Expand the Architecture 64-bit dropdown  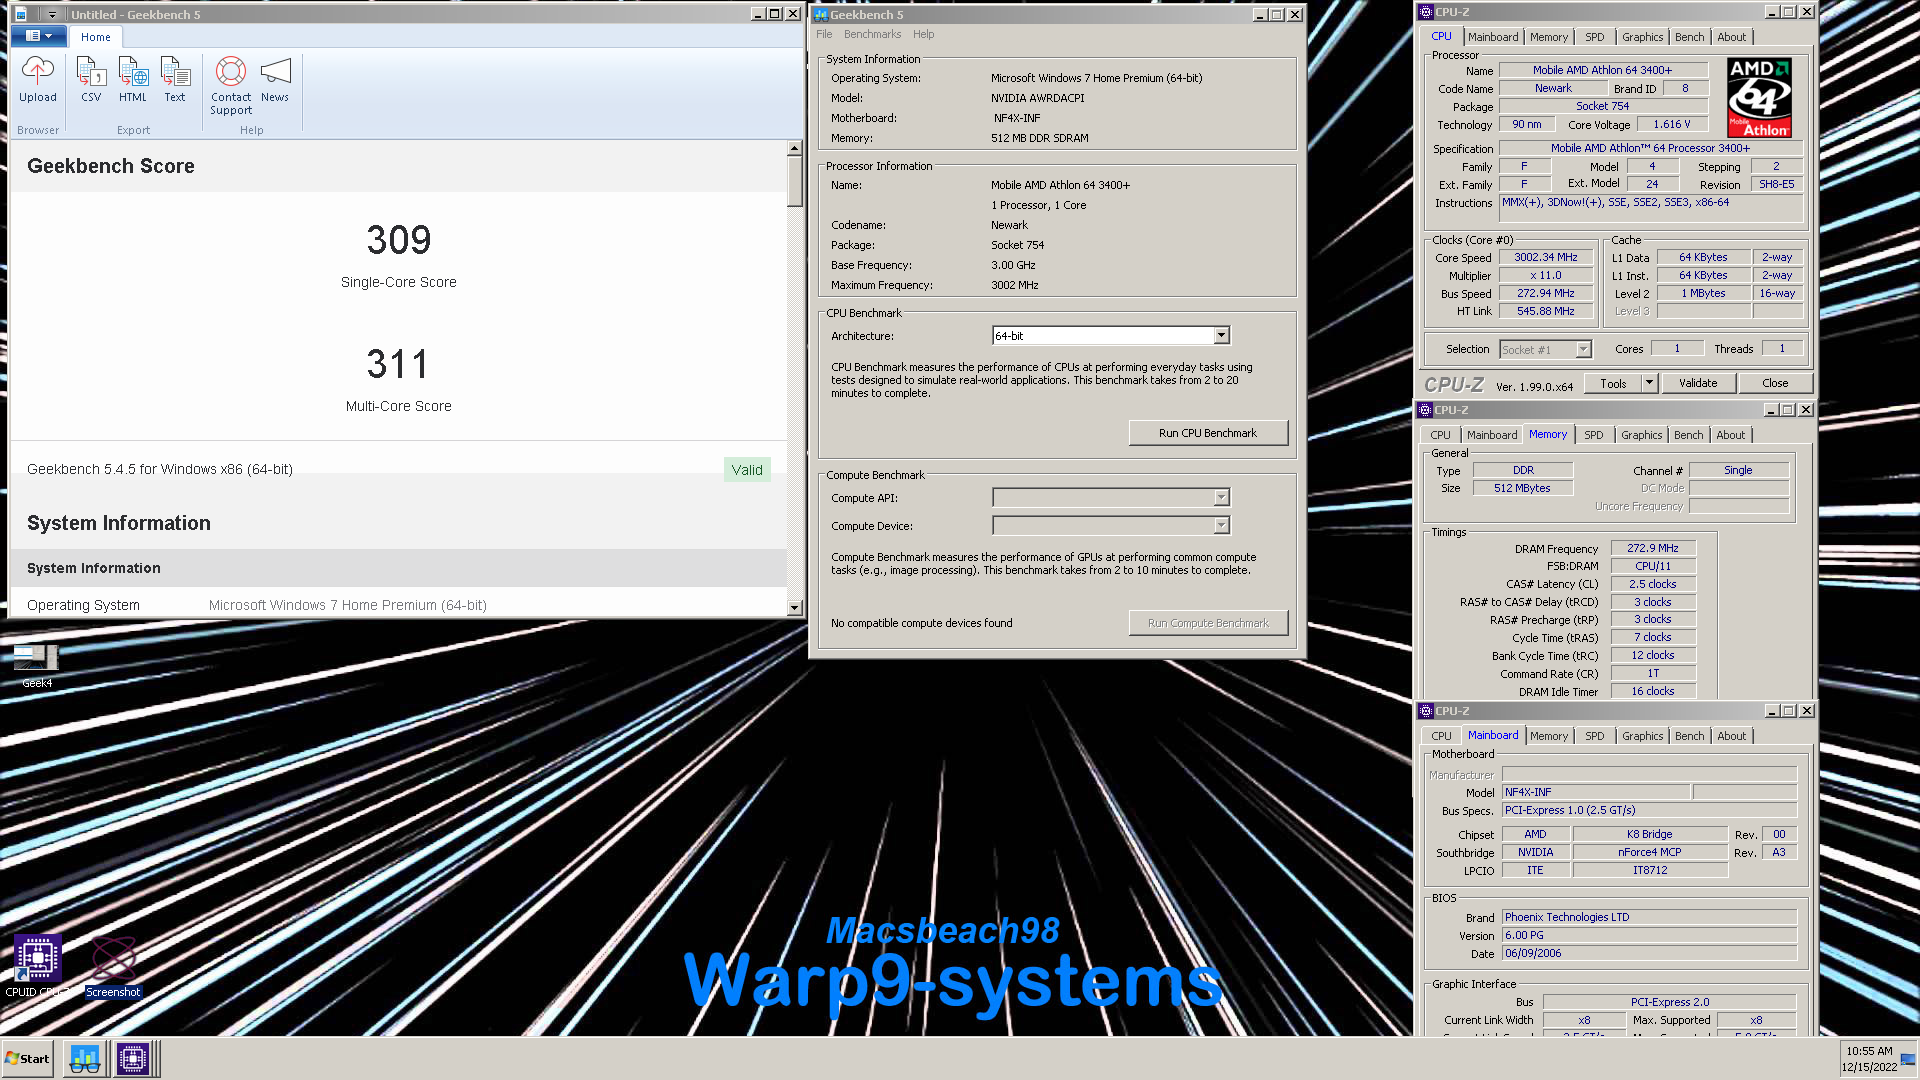coord(1221,335)
